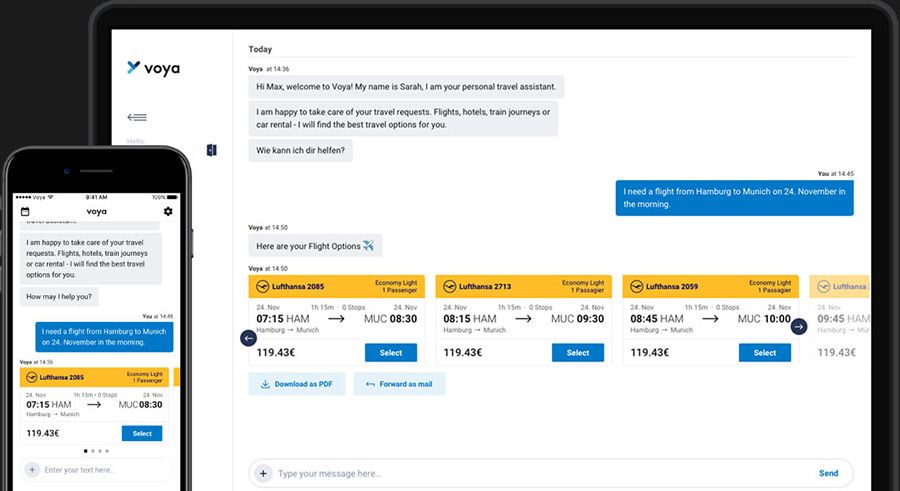Click Forward as mail button
Screen dimensions: 900x491
click(x=399, y=384)
